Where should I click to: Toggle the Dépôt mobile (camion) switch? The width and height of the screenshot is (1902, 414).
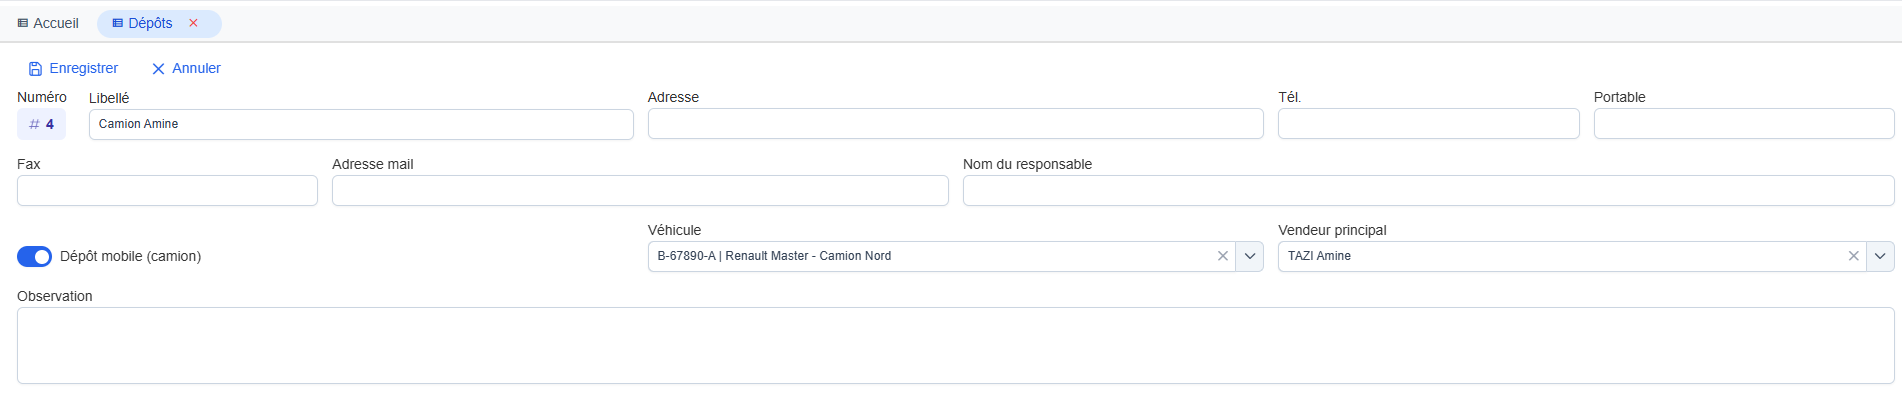34,257
